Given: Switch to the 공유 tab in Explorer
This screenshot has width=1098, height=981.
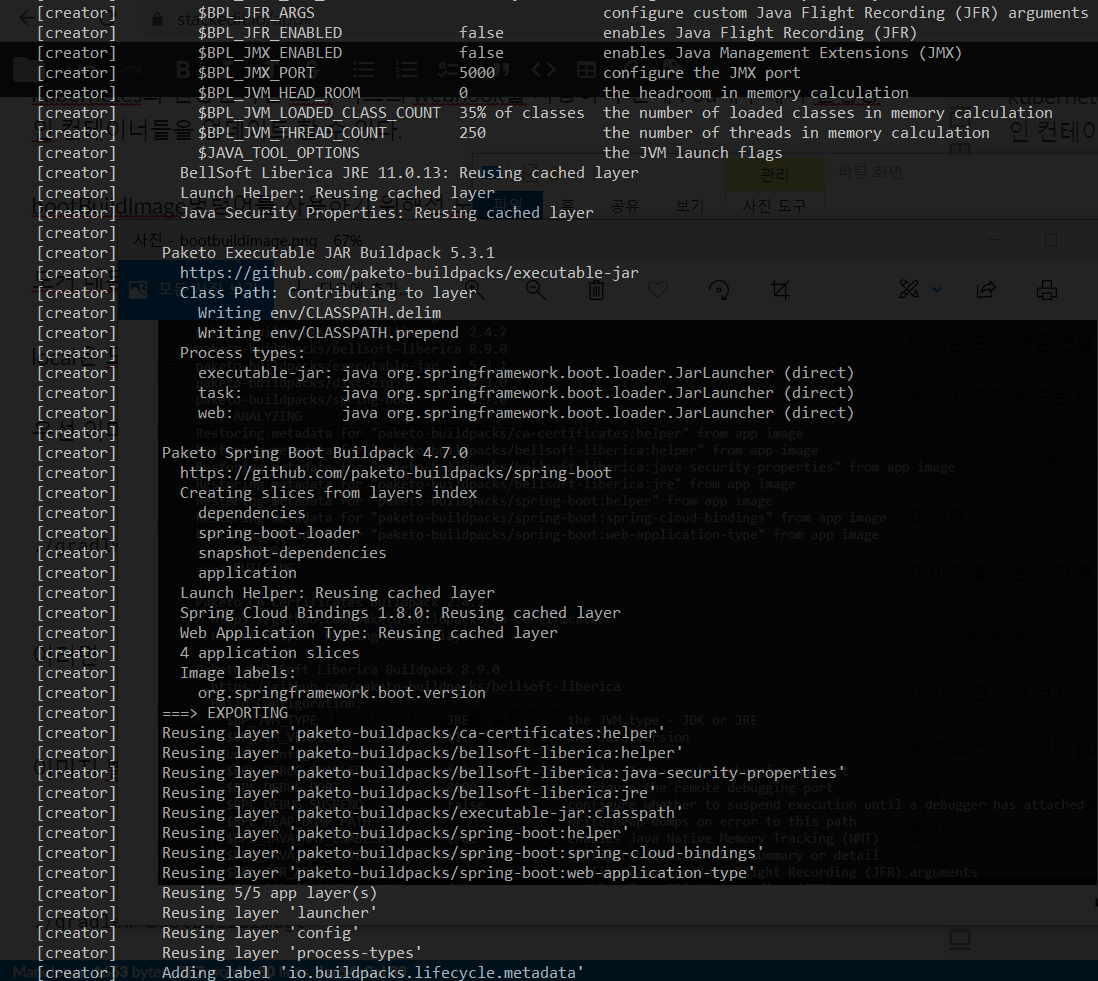Looking at the screenshot, I should (625, 205).
